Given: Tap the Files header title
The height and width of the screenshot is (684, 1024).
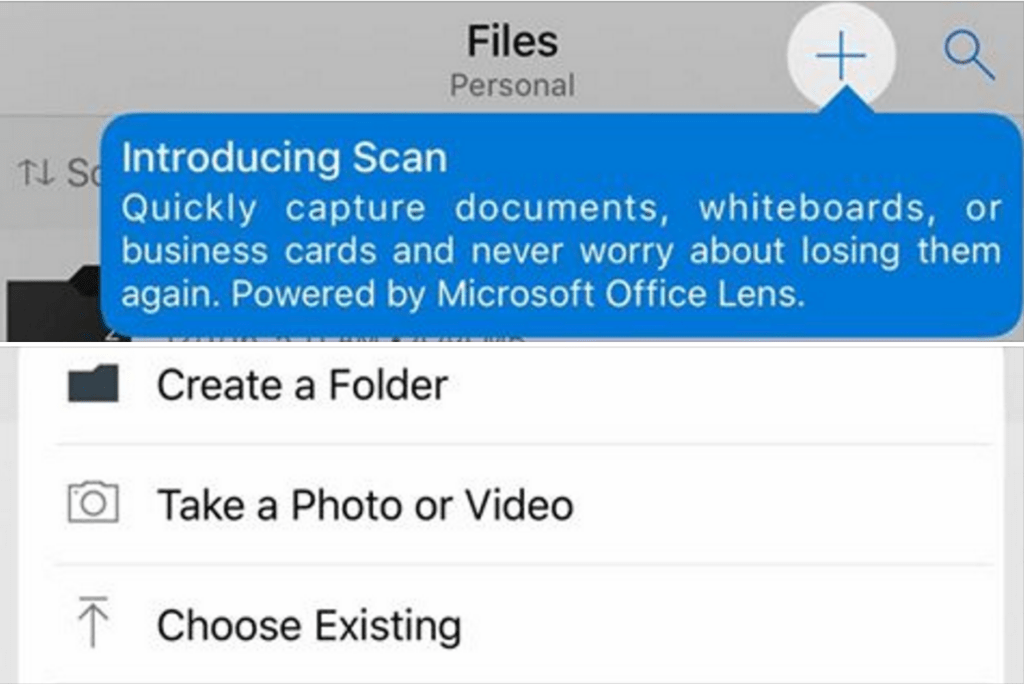Looking at the screenshot, I should pyautogui.click(x=512, y=40).
